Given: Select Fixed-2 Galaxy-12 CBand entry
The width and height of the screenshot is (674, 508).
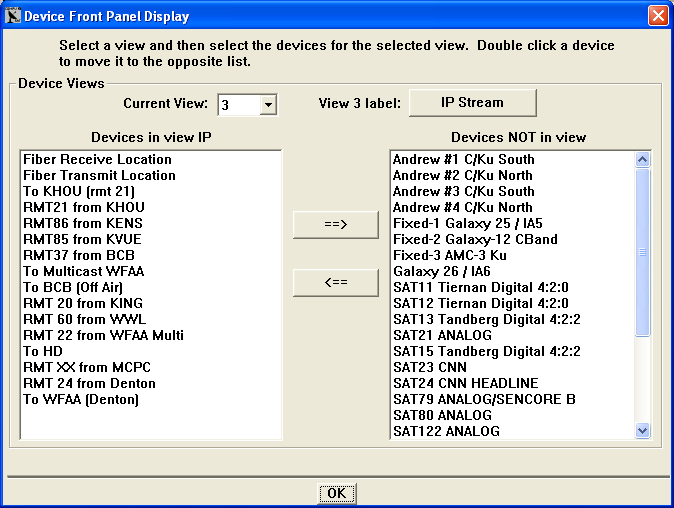Looking at the screenshot, I should tap(475, 240).
